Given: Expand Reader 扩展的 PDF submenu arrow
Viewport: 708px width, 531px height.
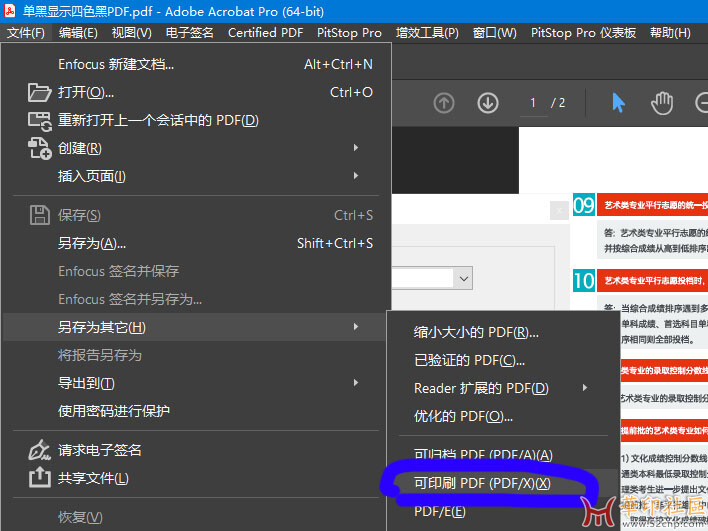Looking at the screenshot, I should [x=585, y=388].
